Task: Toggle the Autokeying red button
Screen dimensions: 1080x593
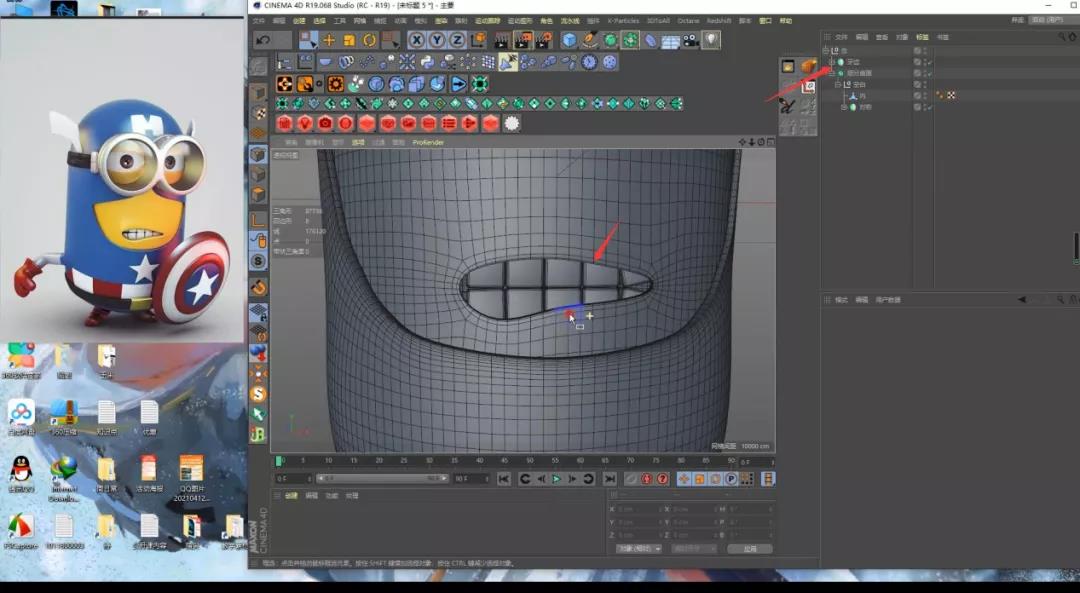Action: (647, 479)
